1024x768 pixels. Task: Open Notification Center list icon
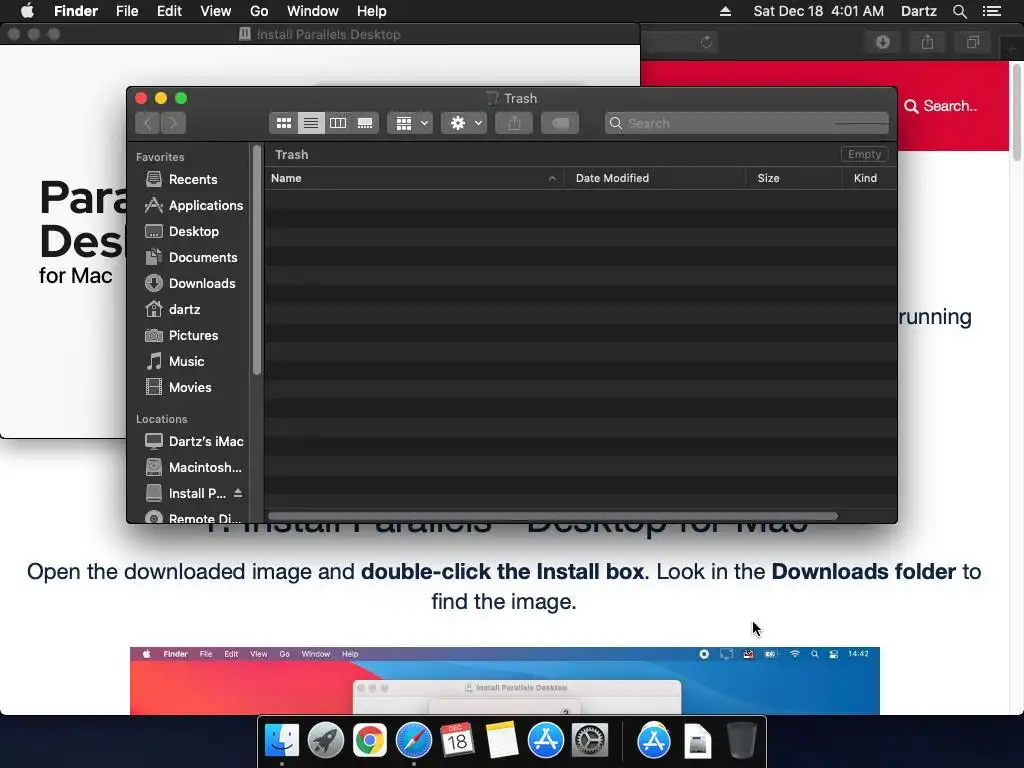pyautogui.click(x=991, y=11)
